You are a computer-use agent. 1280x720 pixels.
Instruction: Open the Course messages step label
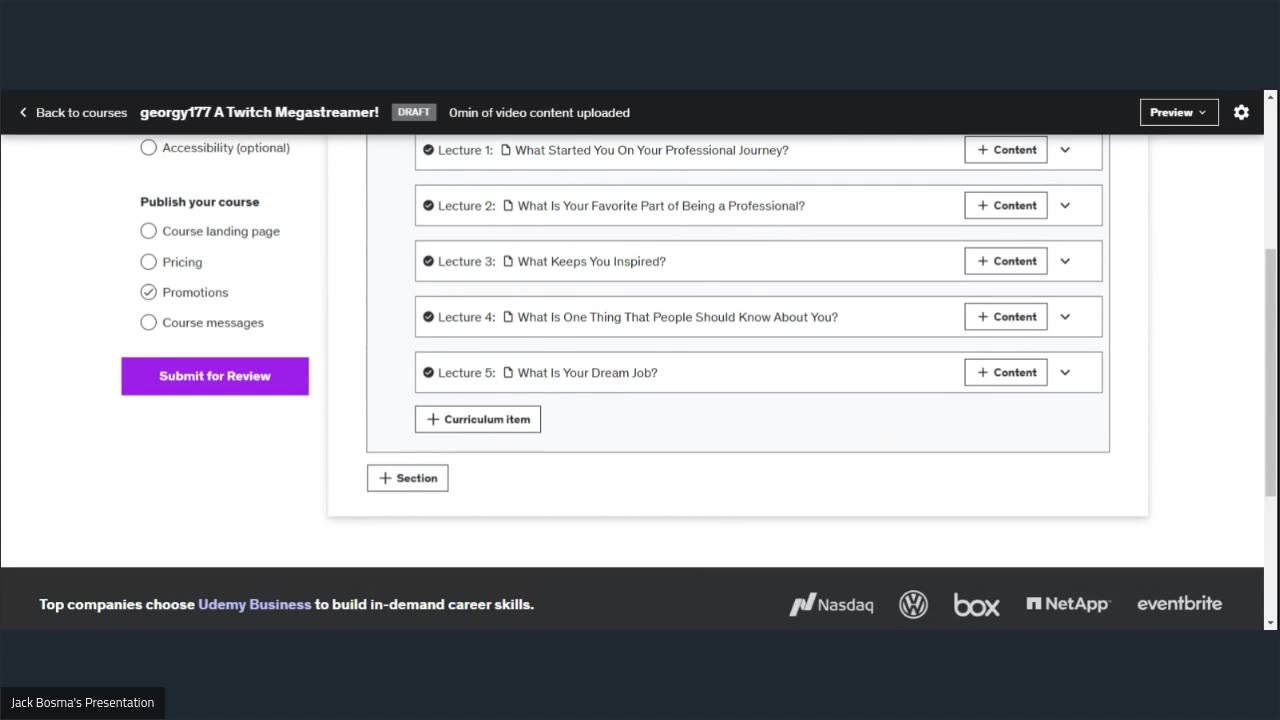pos(213,323)
